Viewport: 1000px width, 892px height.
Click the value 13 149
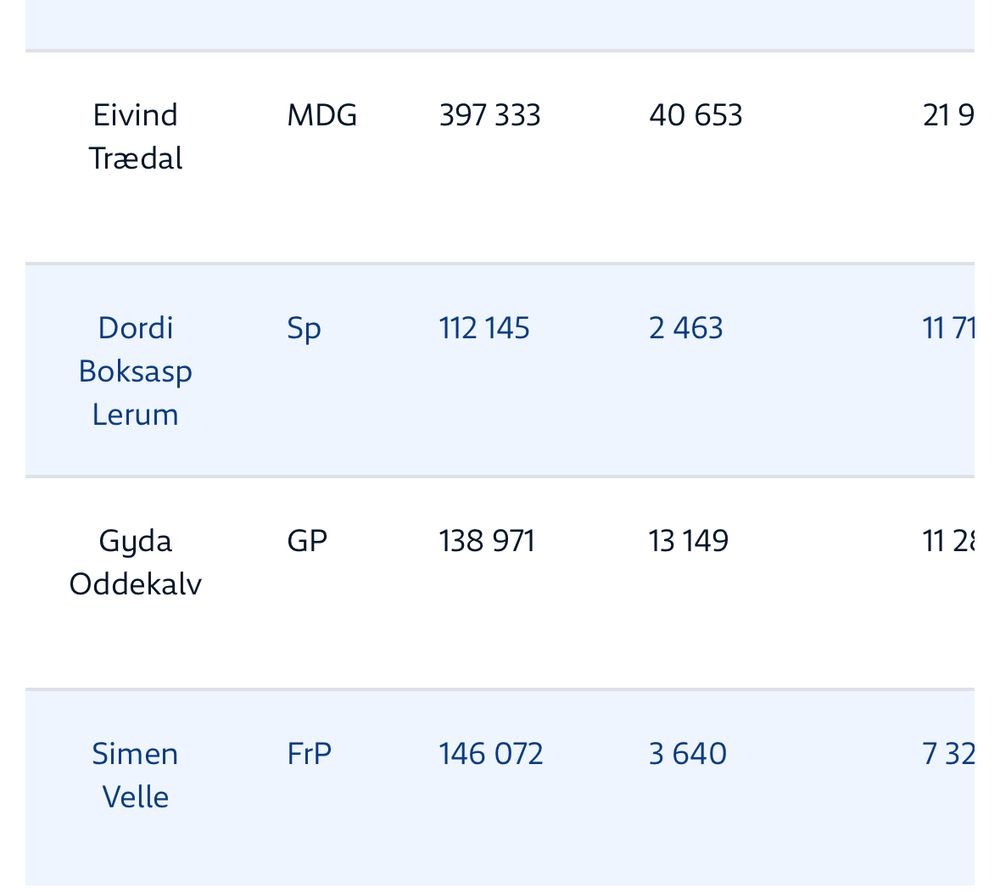point(688,541)
